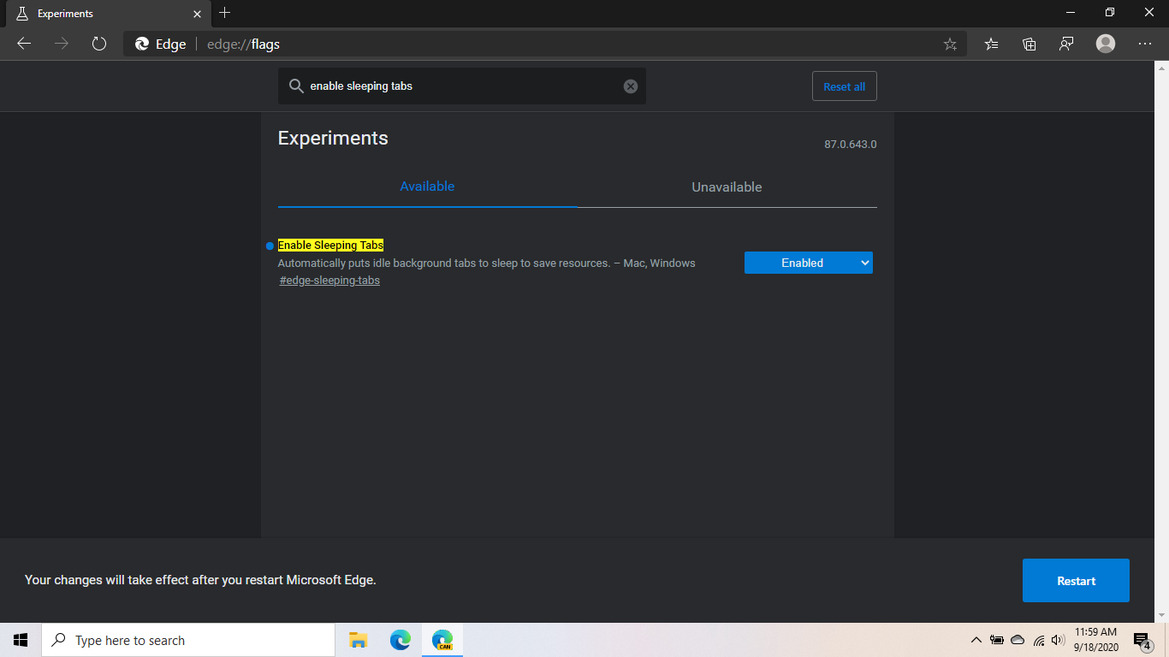Open the volume speaker icon
Screen dimensions: 1169x657
coord(1057,640)
